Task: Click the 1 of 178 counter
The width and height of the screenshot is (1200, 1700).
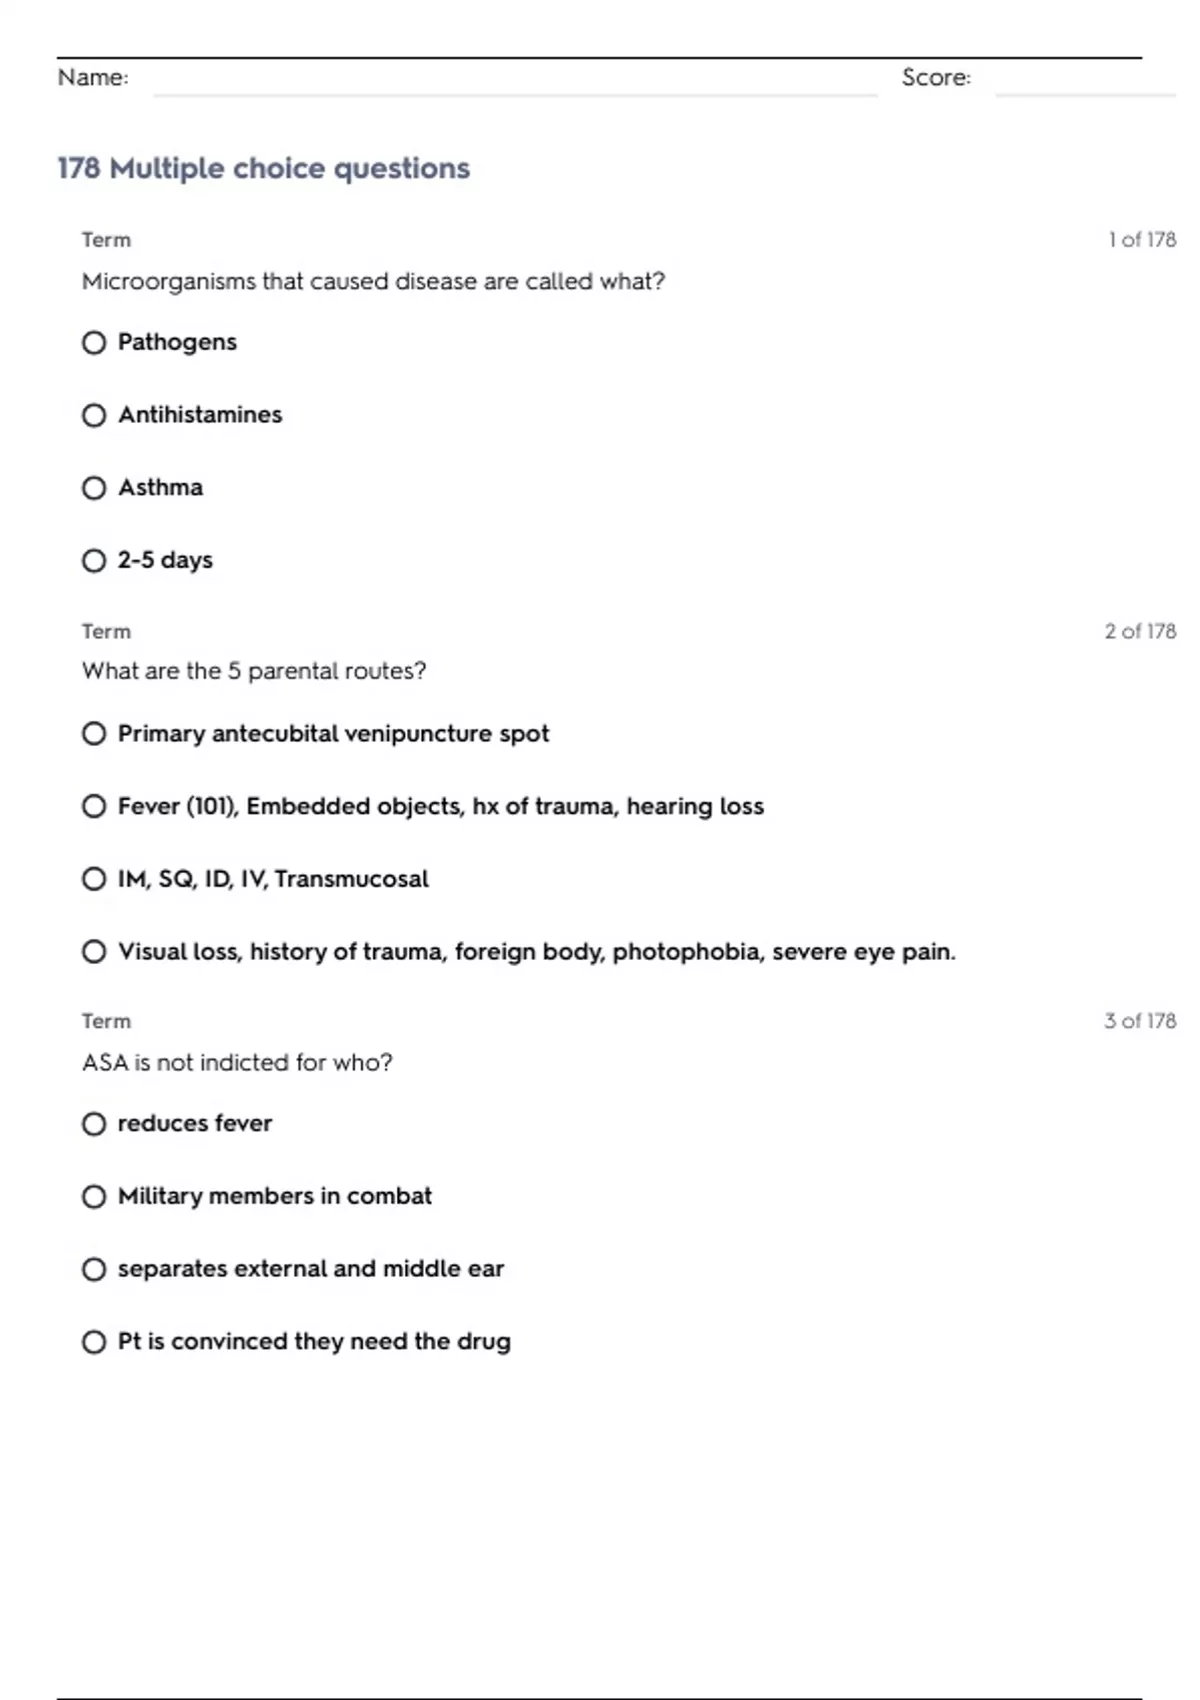Action: pos(1141,240)
